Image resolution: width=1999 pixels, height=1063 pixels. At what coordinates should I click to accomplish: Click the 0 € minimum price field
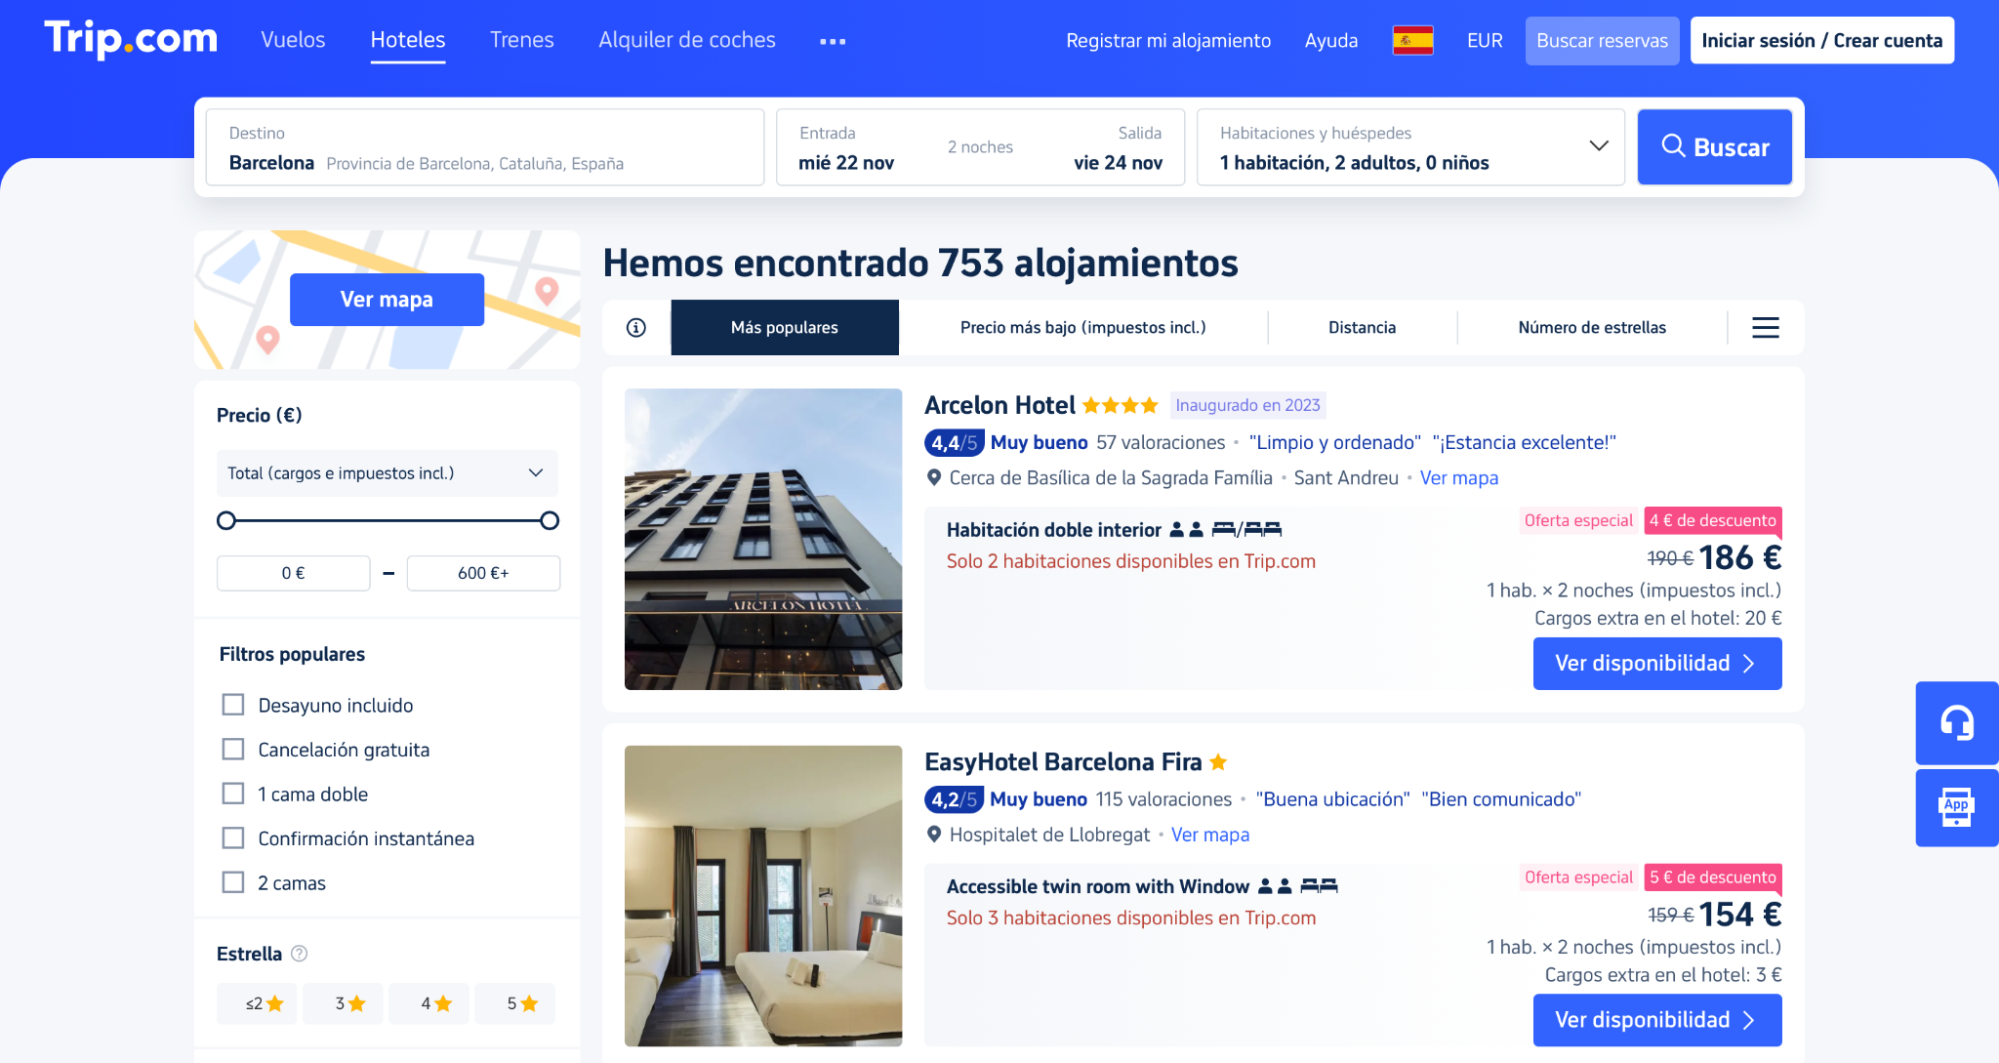coord(293,573)
